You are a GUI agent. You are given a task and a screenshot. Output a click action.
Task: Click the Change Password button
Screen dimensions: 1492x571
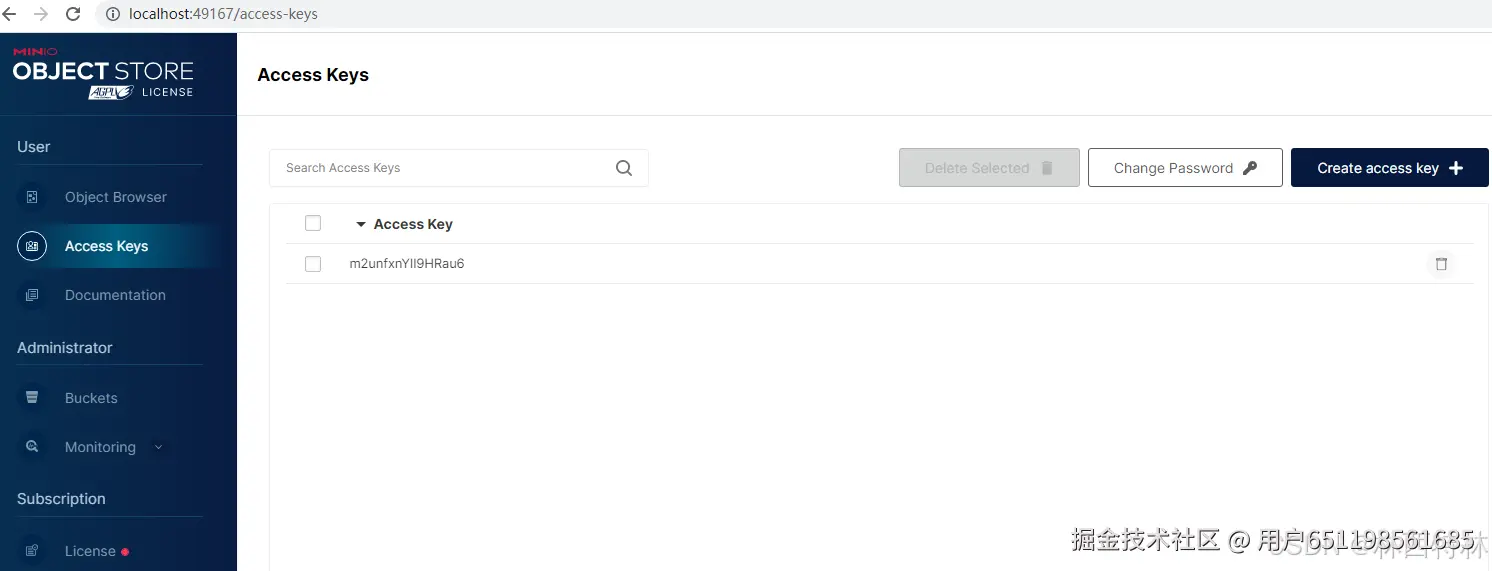click(x=1185, y=168)
